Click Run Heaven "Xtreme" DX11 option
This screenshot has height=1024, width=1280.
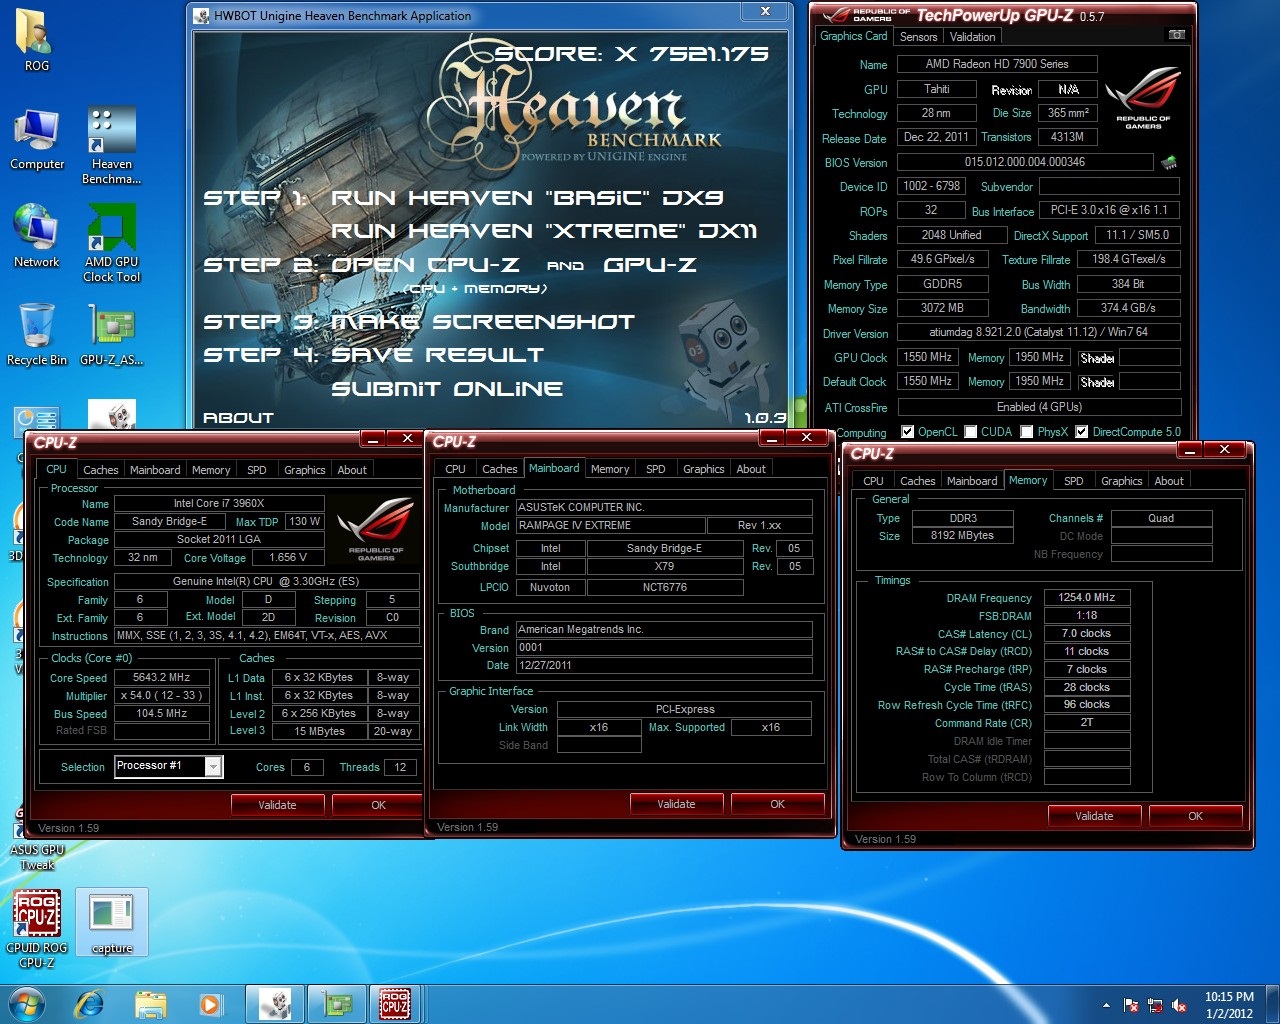(544, 231)
